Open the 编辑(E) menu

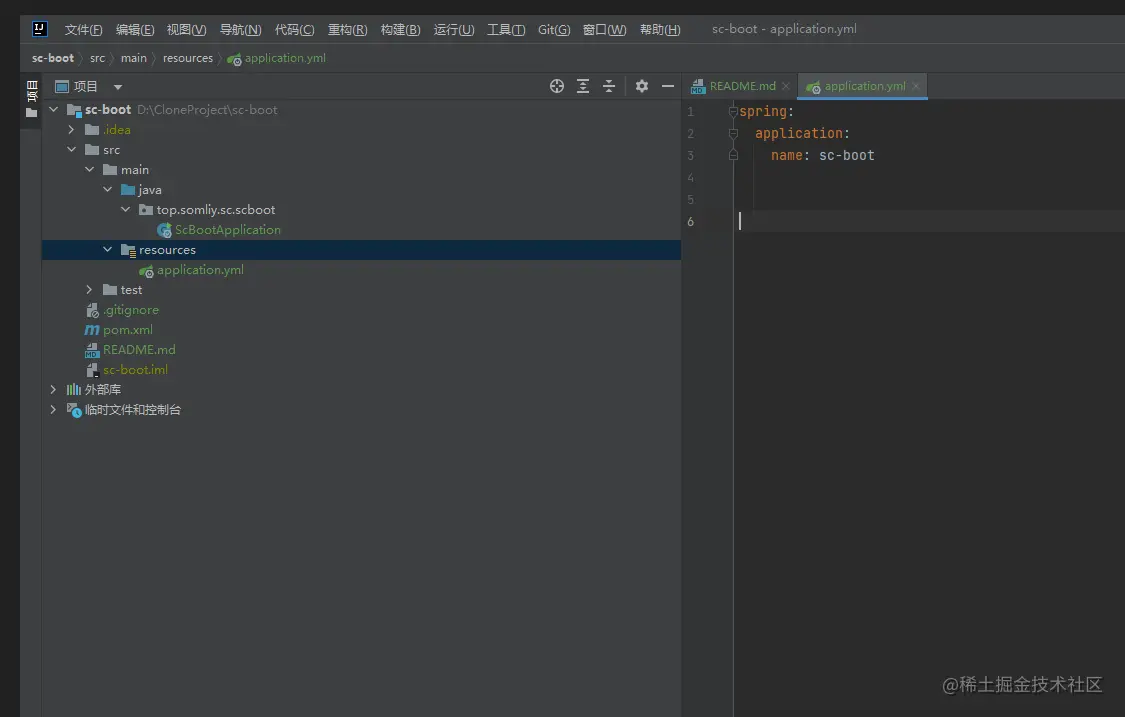[x=135, y=29]
